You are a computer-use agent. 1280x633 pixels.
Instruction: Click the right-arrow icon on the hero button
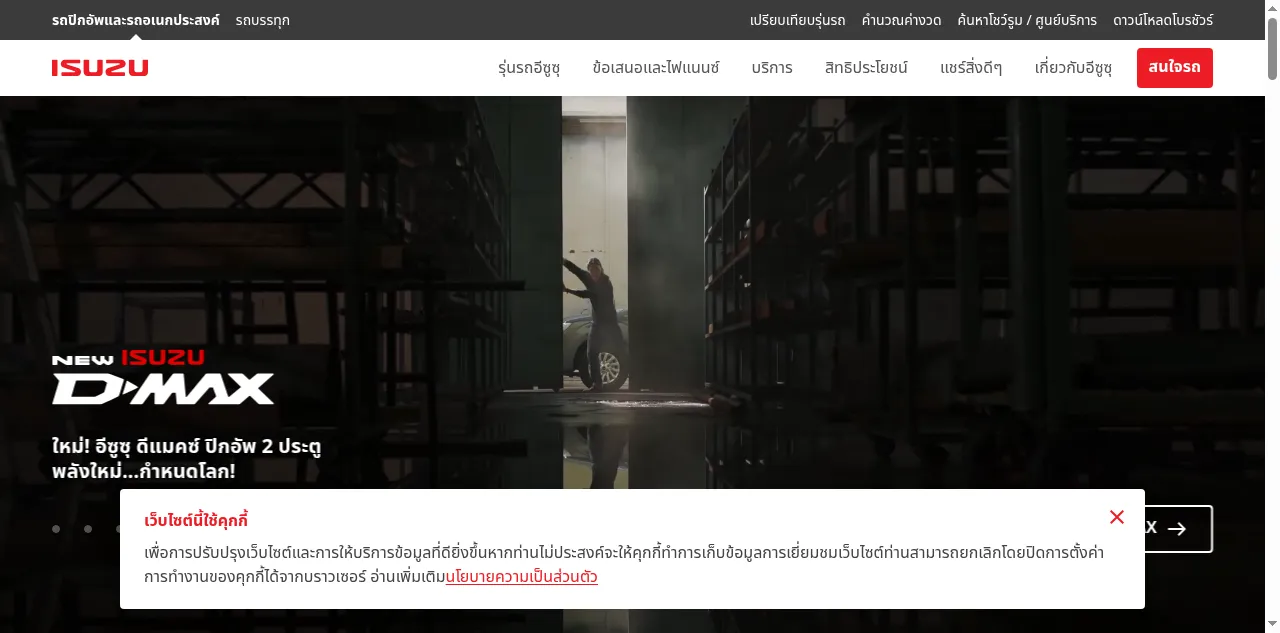(1177, 529)
